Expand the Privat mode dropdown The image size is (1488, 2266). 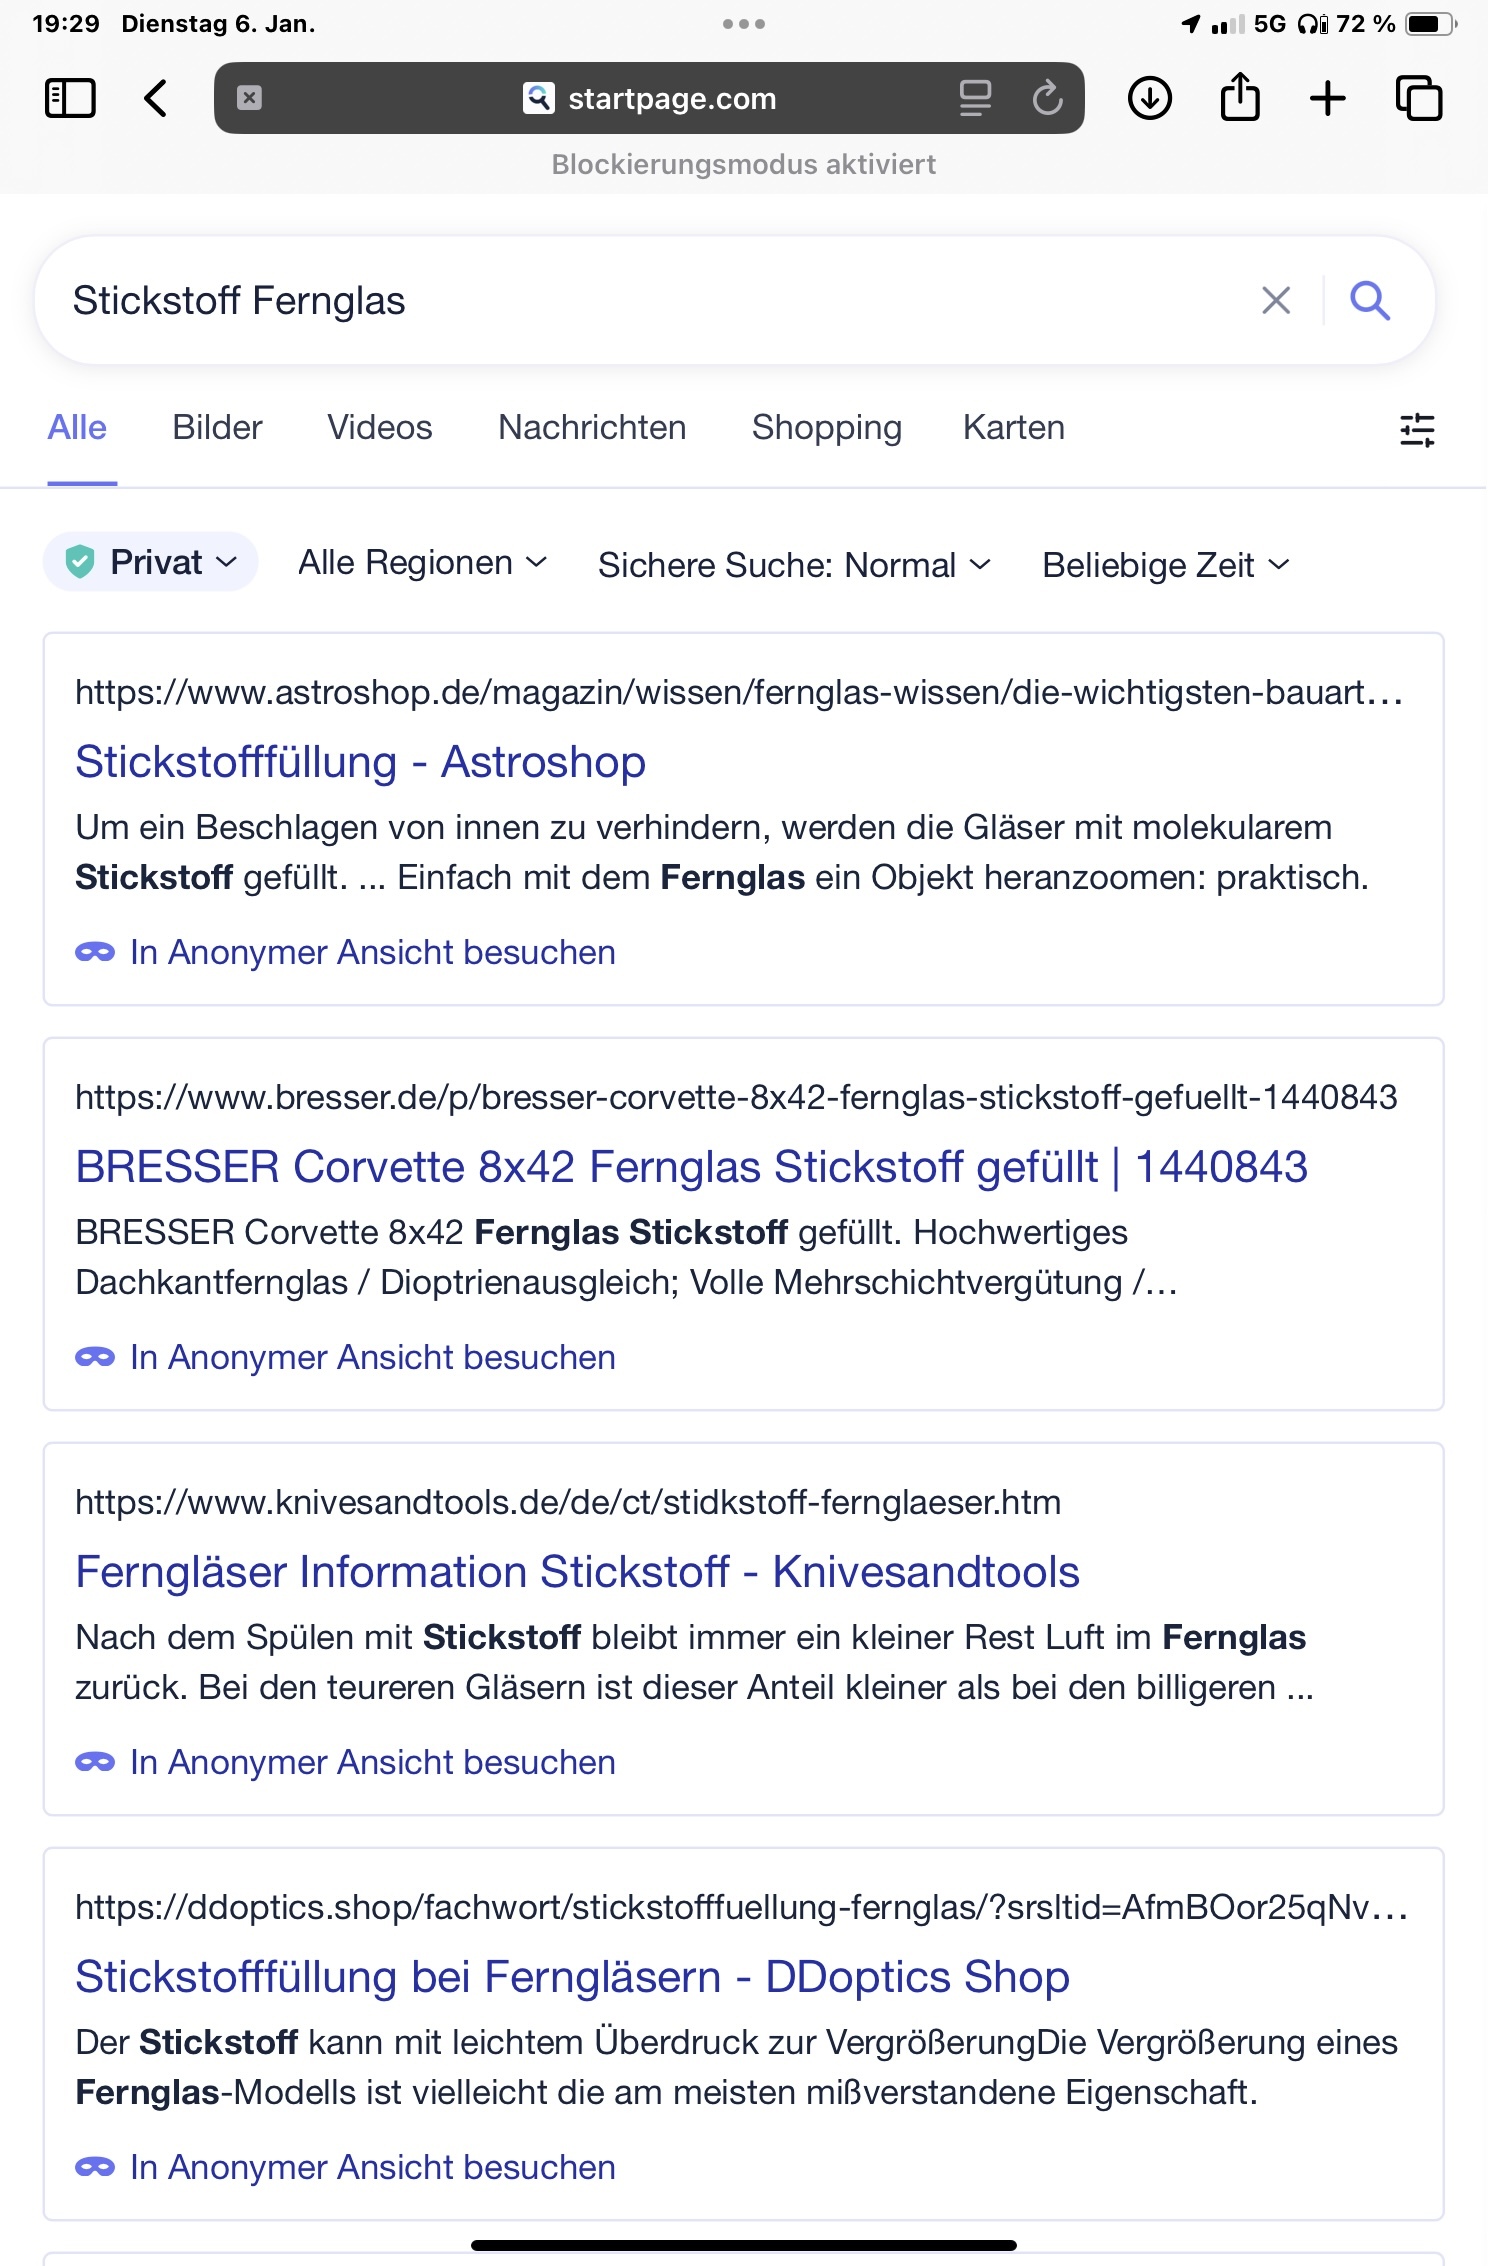[x=152, y=563]
